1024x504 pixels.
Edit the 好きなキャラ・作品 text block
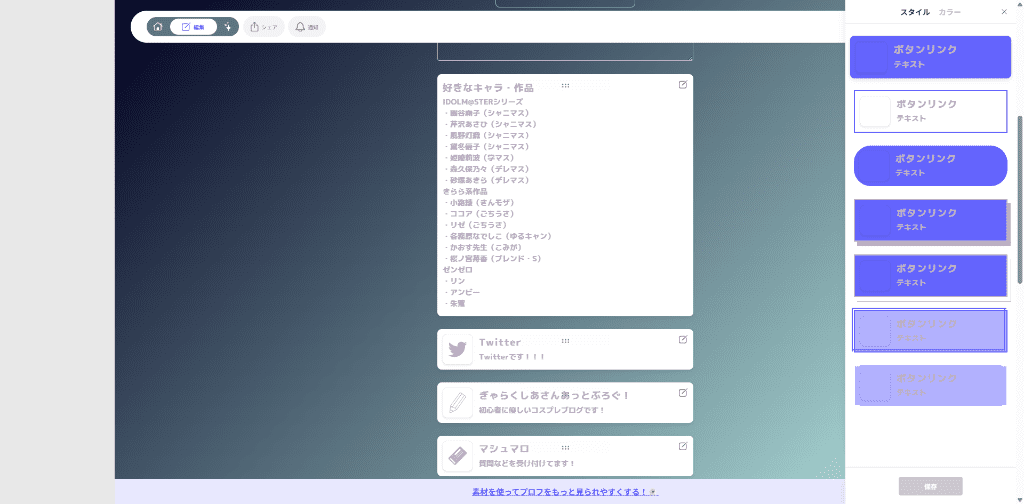click(683, 85)
